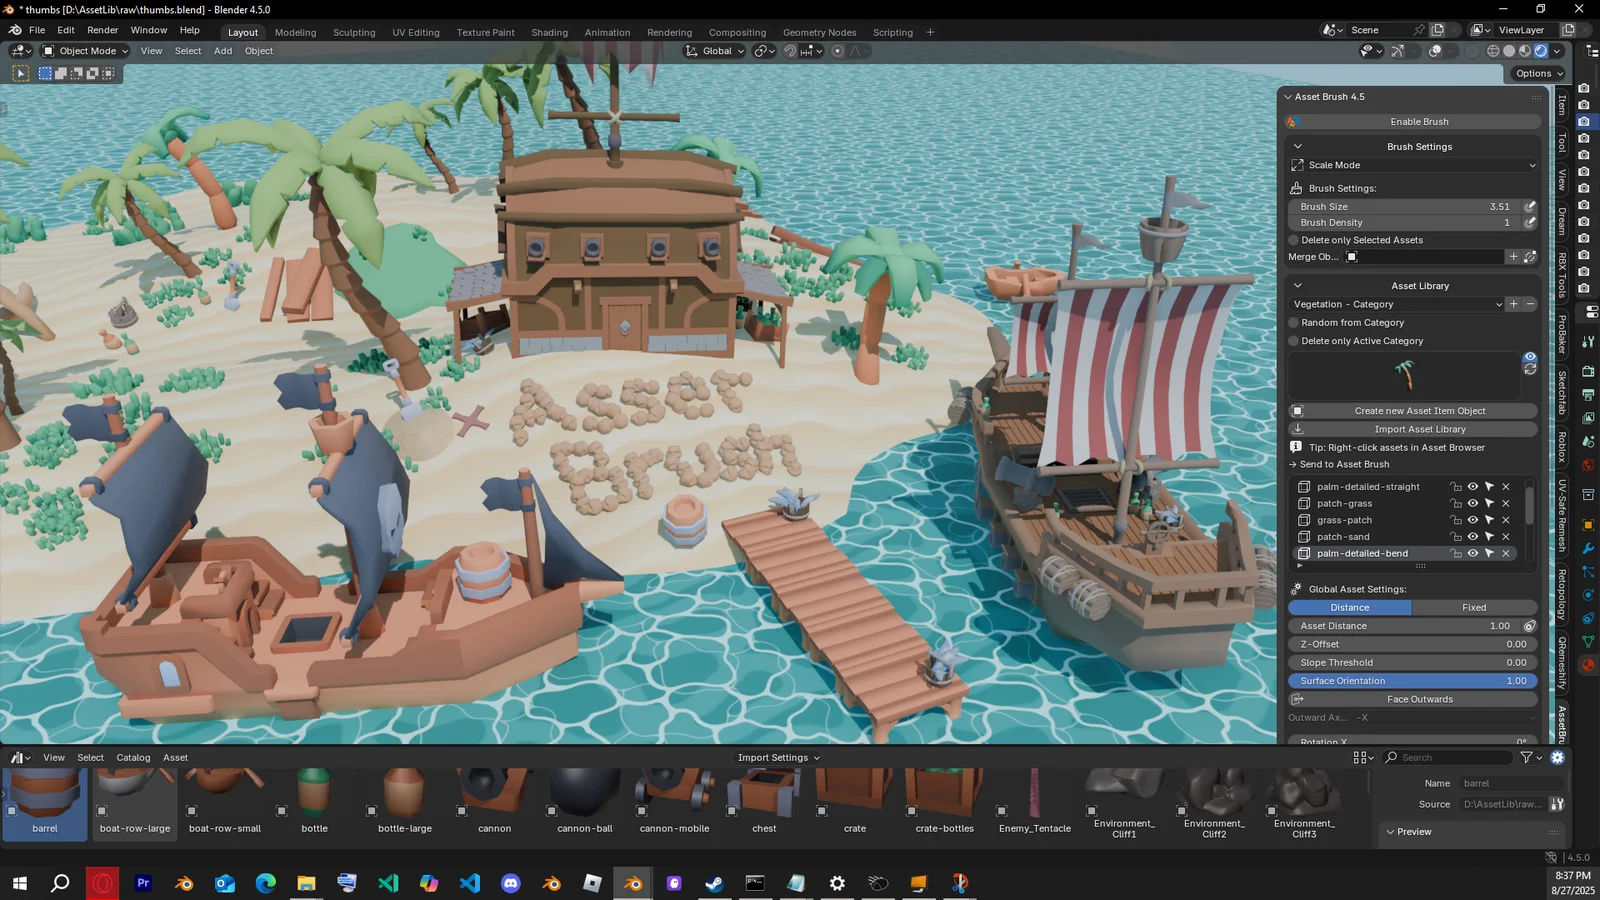Click the filter funnel icon in asset shelf
1600x900 pixels.
[x=1526, y=757]
